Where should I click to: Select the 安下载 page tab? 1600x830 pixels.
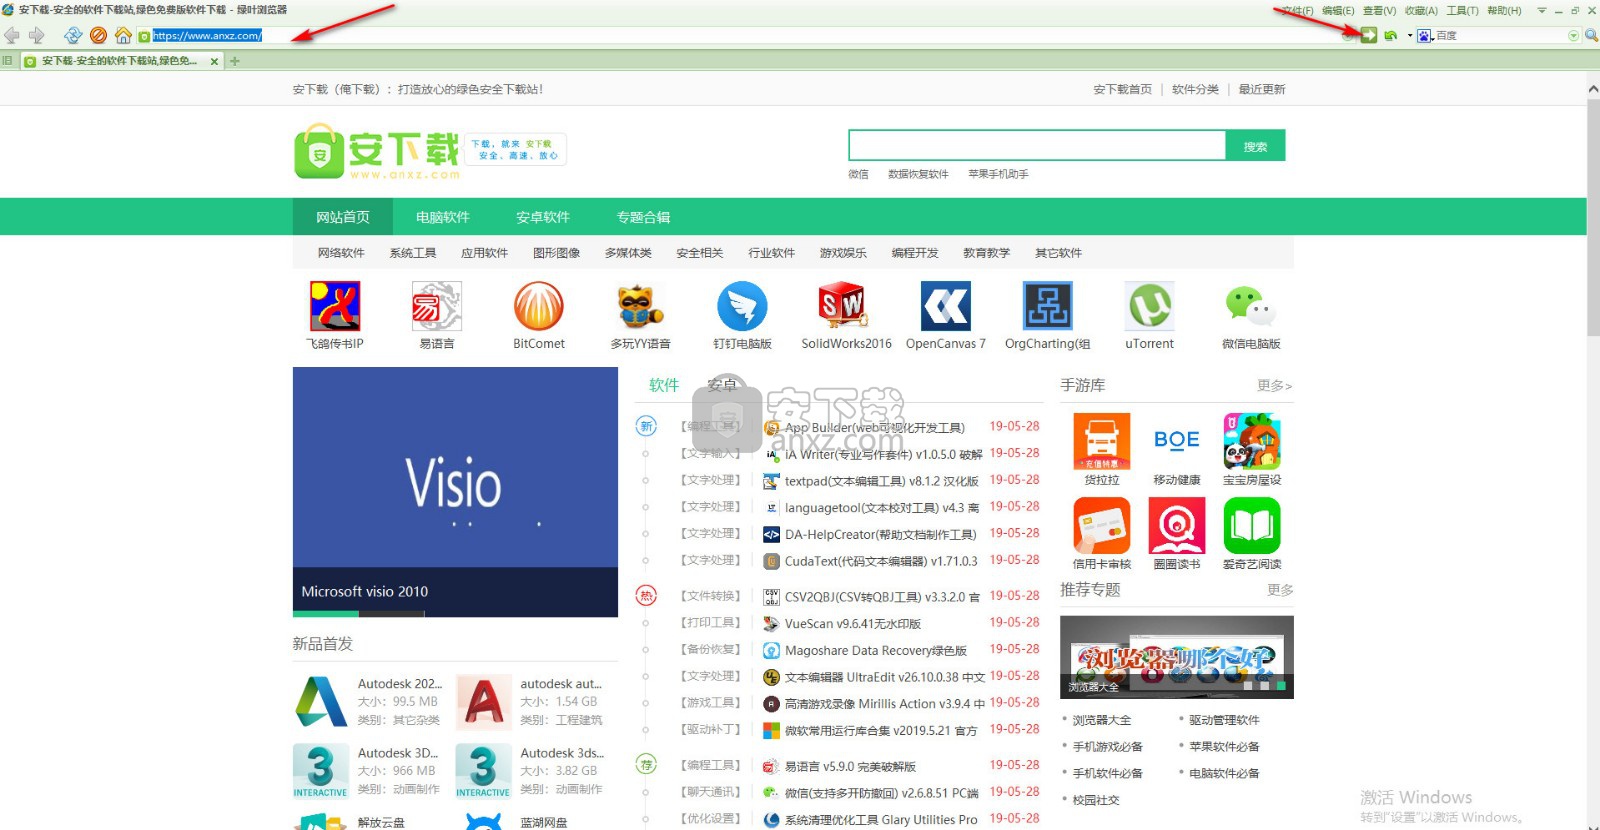121,61
